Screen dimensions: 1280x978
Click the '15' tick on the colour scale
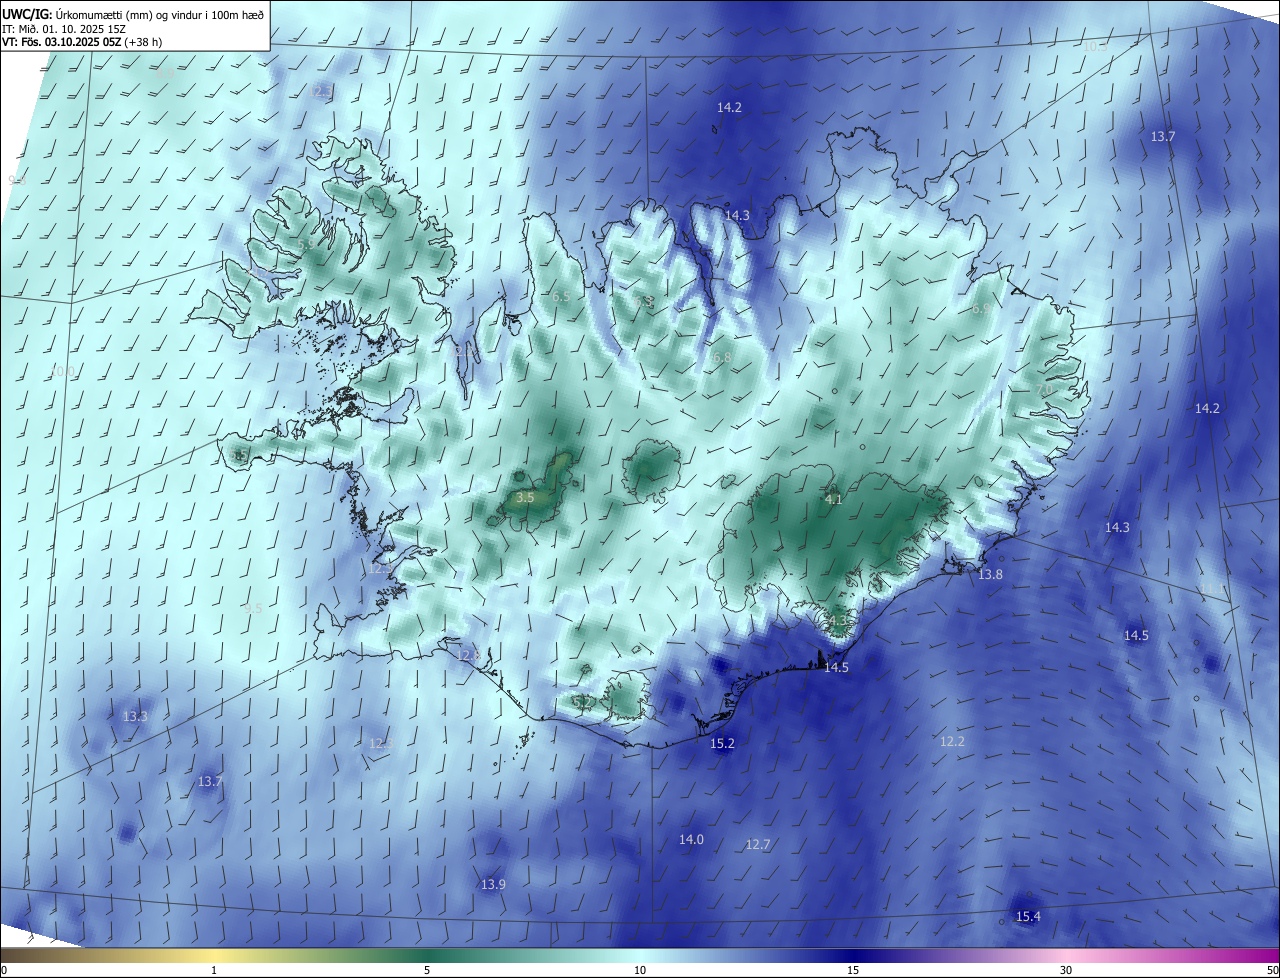click(853, 970)
